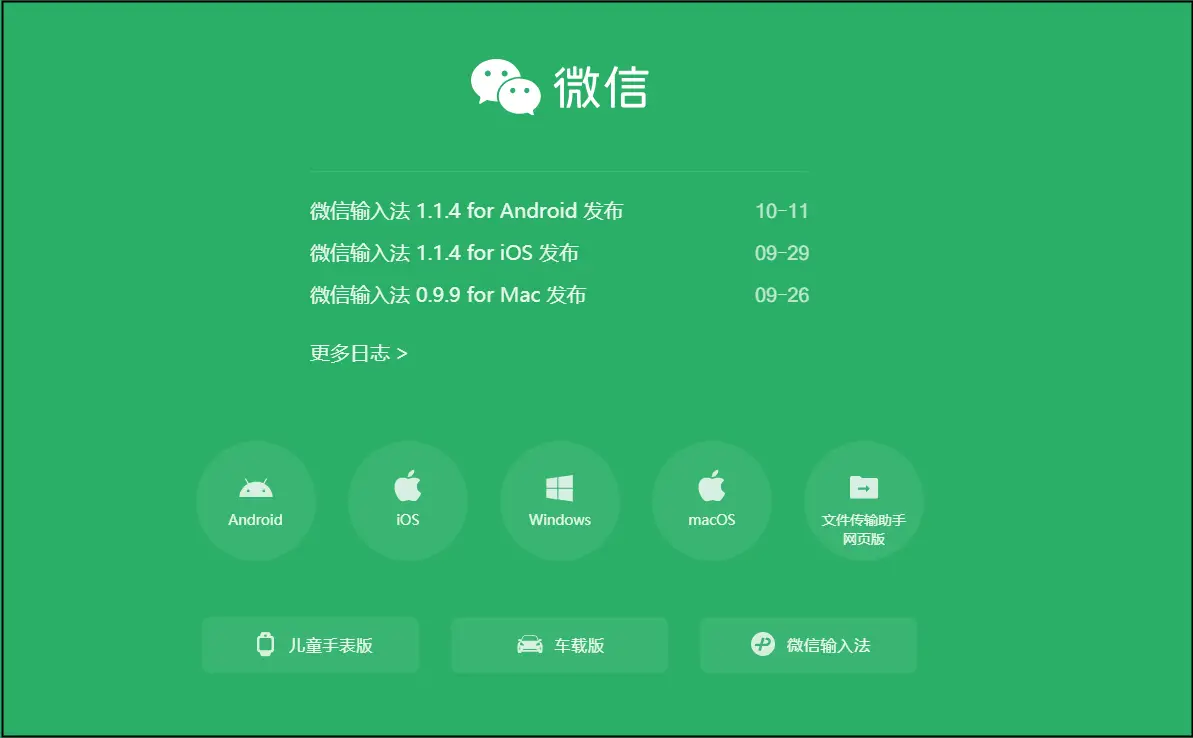This screenshot has width=1193, height=738.
Task: Click the 10-11 release date text
Action: pos(782,211)
